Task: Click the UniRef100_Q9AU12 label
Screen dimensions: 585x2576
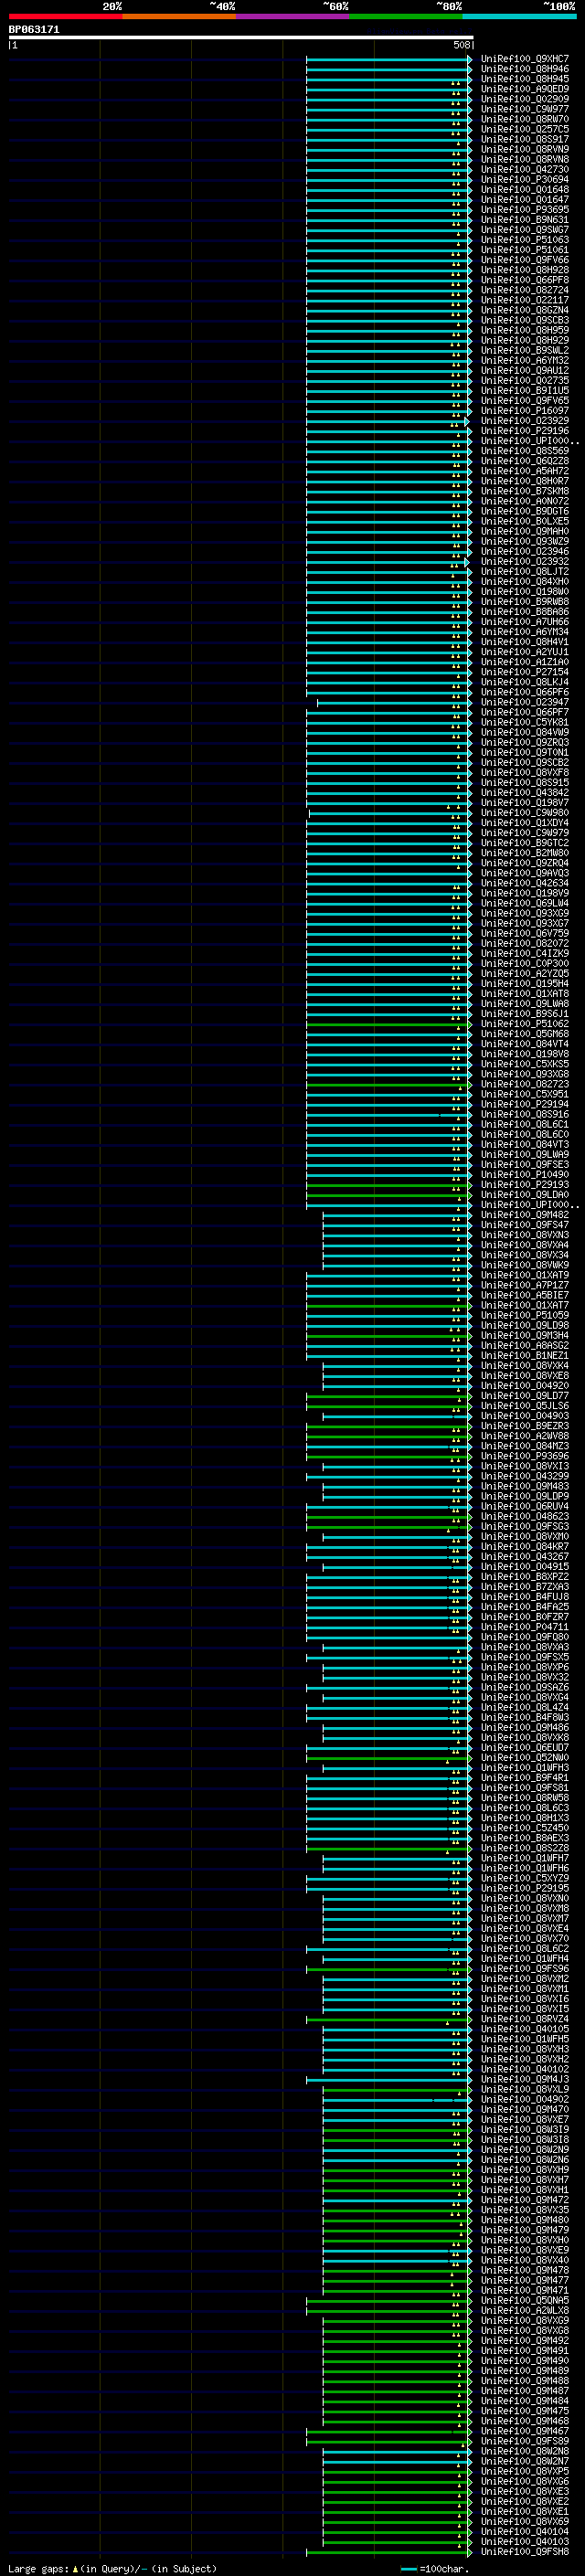Action: [524, 371]
